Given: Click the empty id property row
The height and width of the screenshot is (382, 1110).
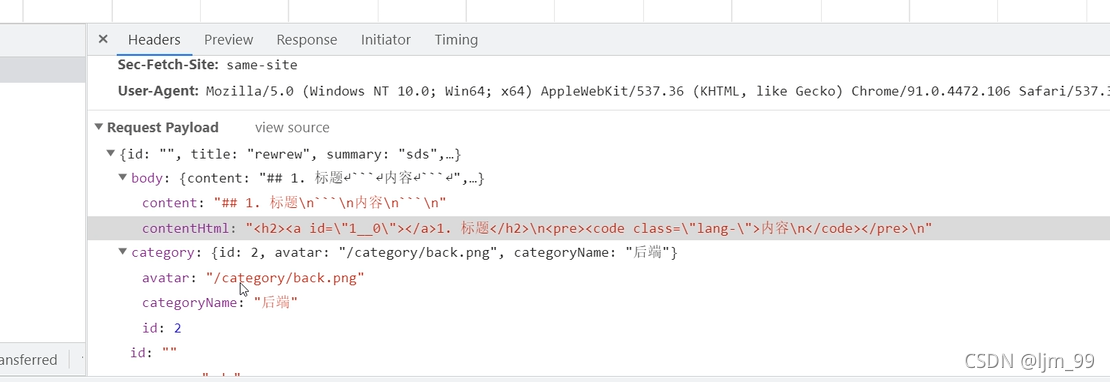Looking at the screenshot, I should [x=154, y=352].
